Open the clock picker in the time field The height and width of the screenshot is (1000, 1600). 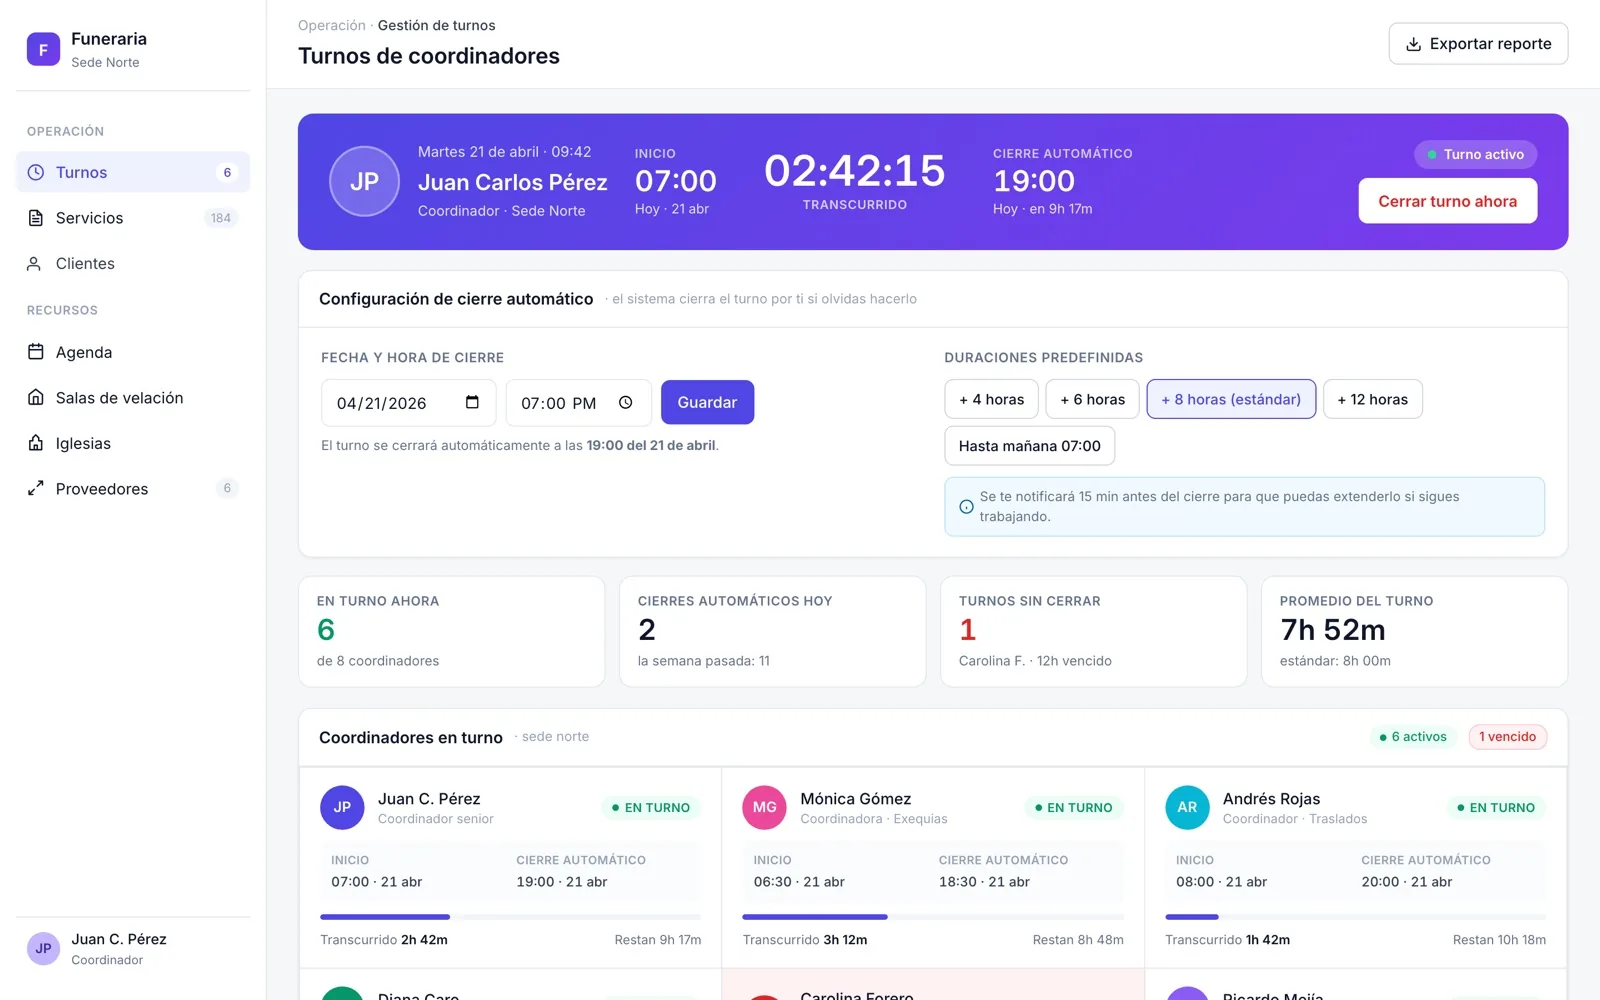[626, 402]
